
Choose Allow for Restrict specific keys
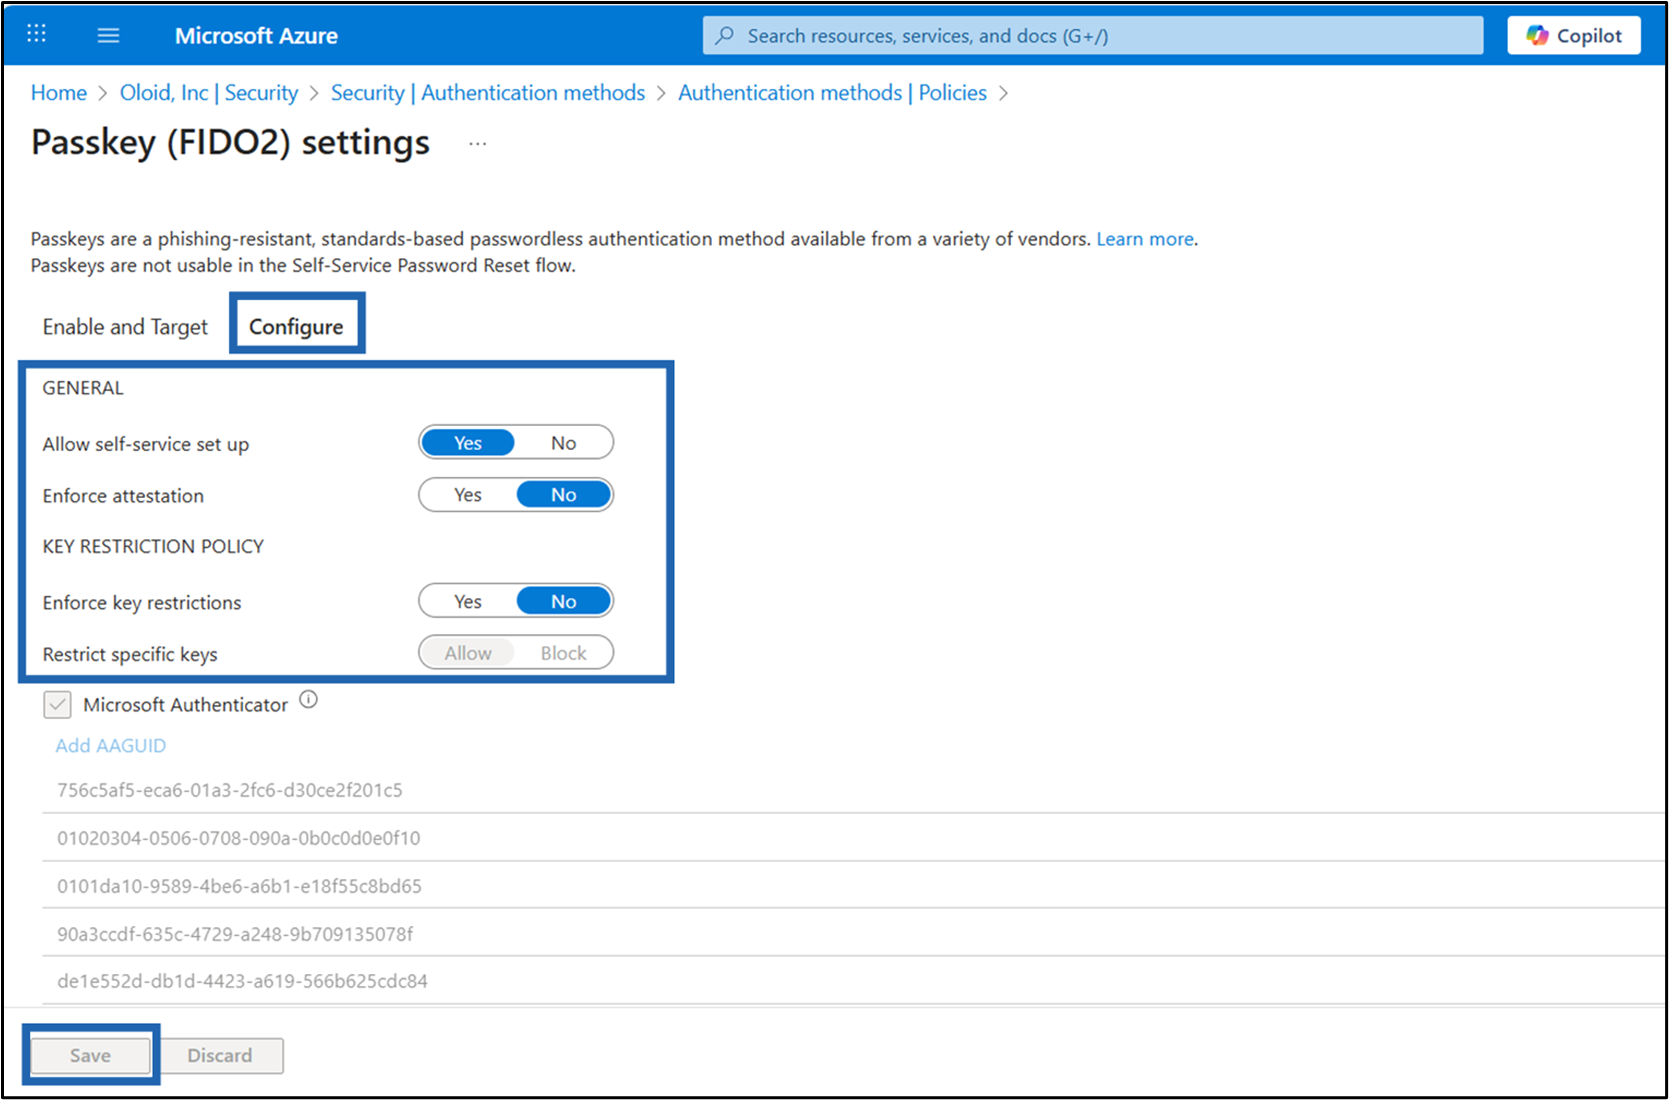tap(468, 653)
